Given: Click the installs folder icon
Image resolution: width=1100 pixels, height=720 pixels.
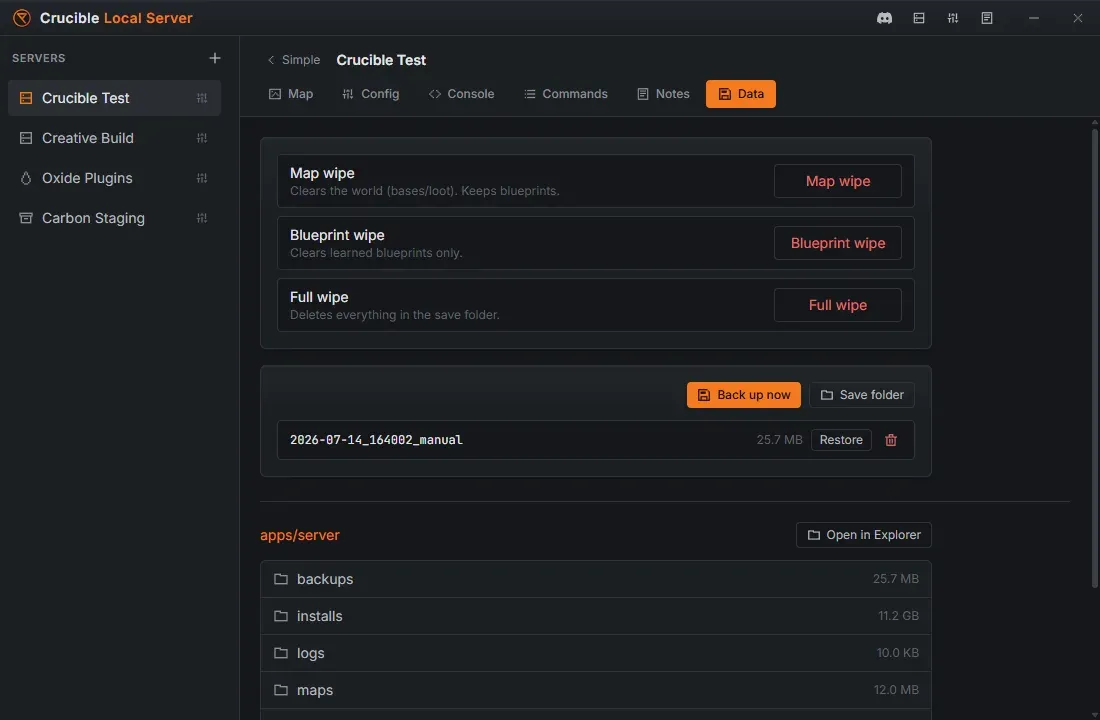Looking at the screenshot, I should (281, 616).
